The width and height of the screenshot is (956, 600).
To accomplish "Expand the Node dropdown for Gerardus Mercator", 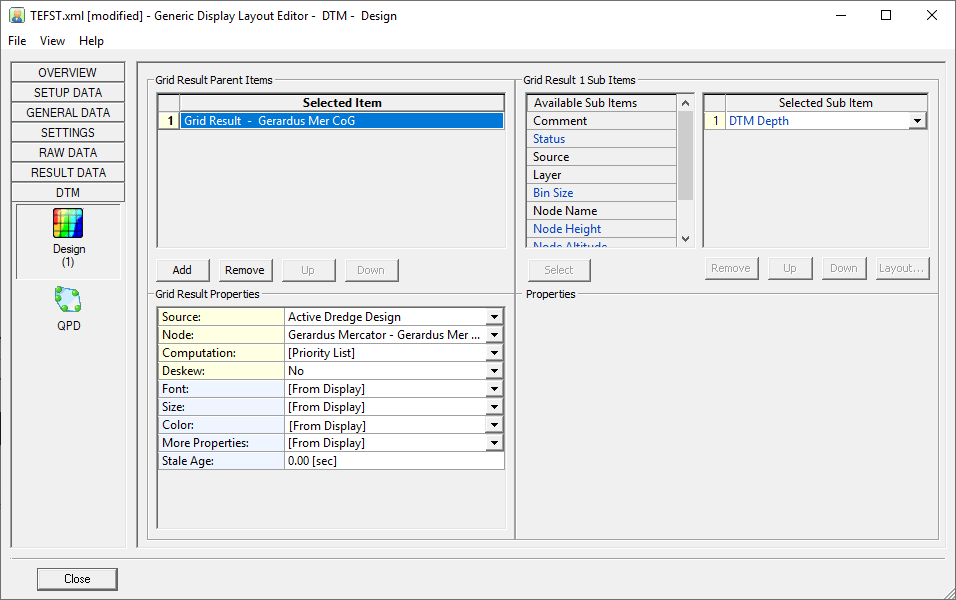I will point(494,335).
